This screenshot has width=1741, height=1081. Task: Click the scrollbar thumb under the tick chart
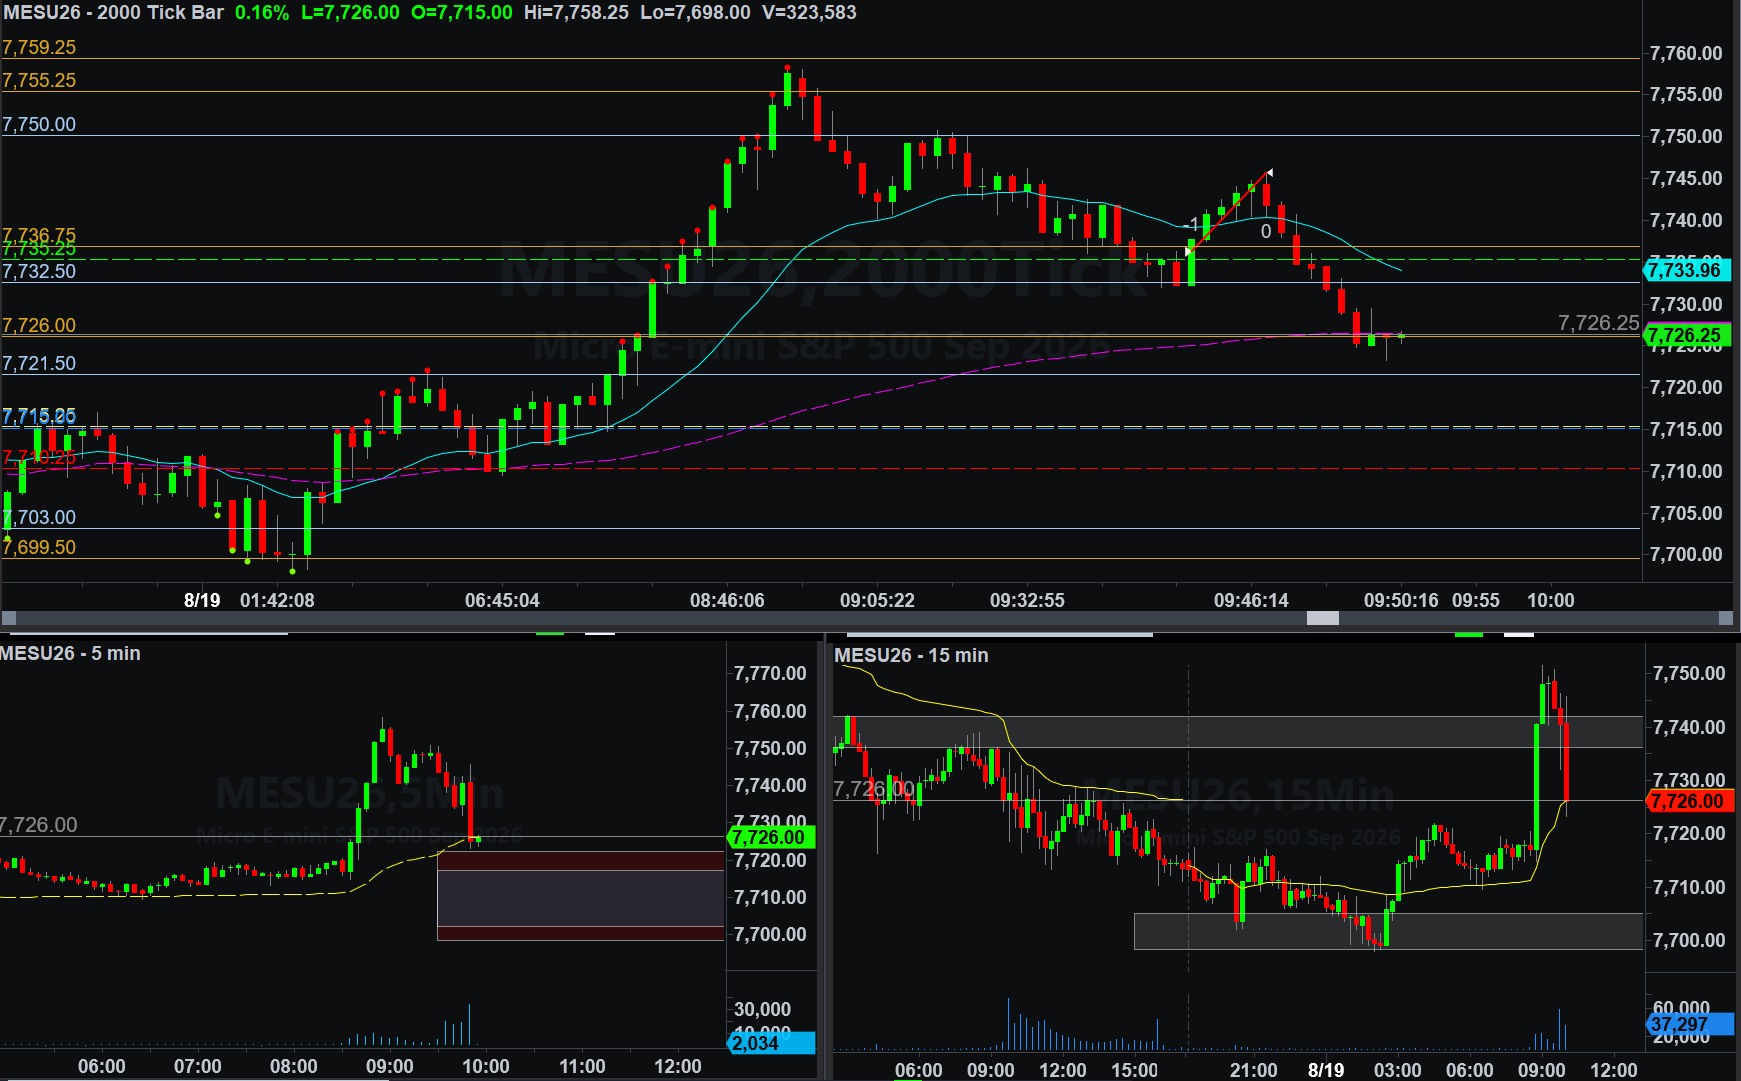[x=1322, y=618]
